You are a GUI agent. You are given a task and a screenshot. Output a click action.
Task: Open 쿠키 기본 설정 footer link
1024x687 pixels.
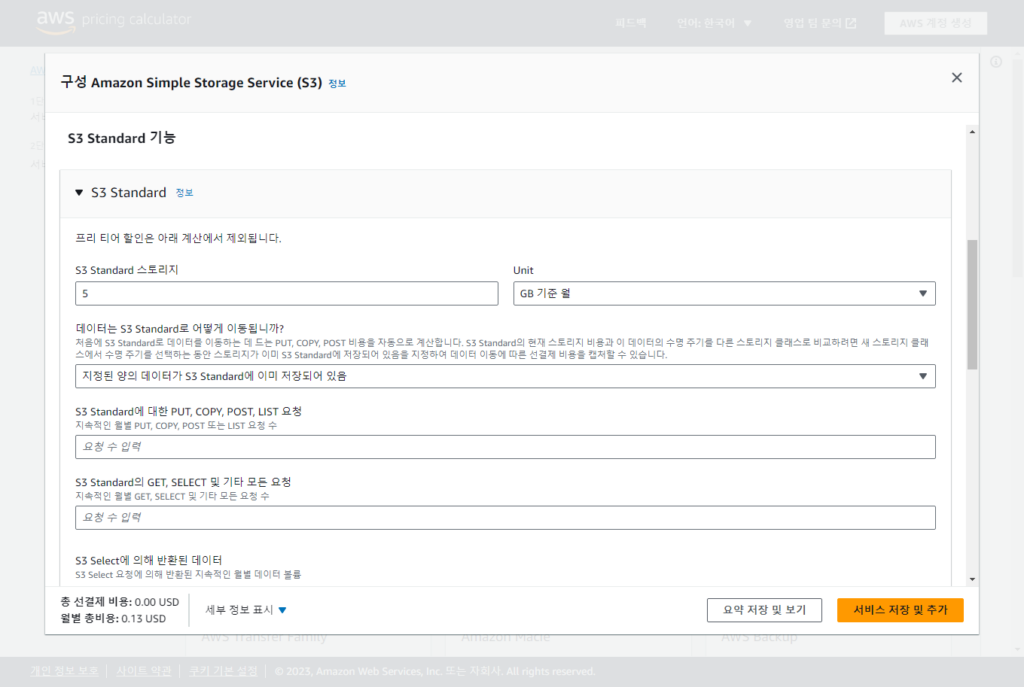click(223, 671)
